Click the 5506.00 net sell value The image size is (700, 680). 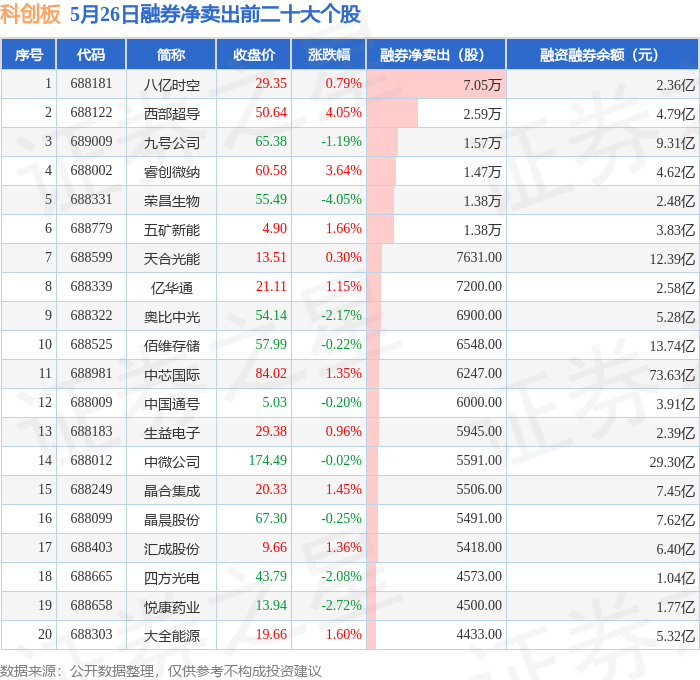coord(479,490)
